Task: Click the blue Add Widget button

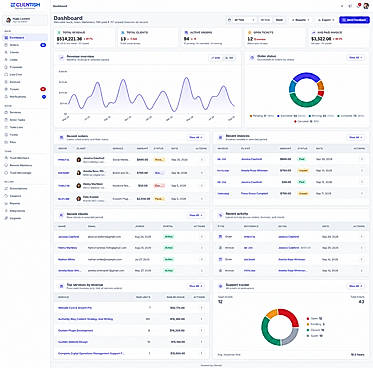Action: click(x=354, y=20)
